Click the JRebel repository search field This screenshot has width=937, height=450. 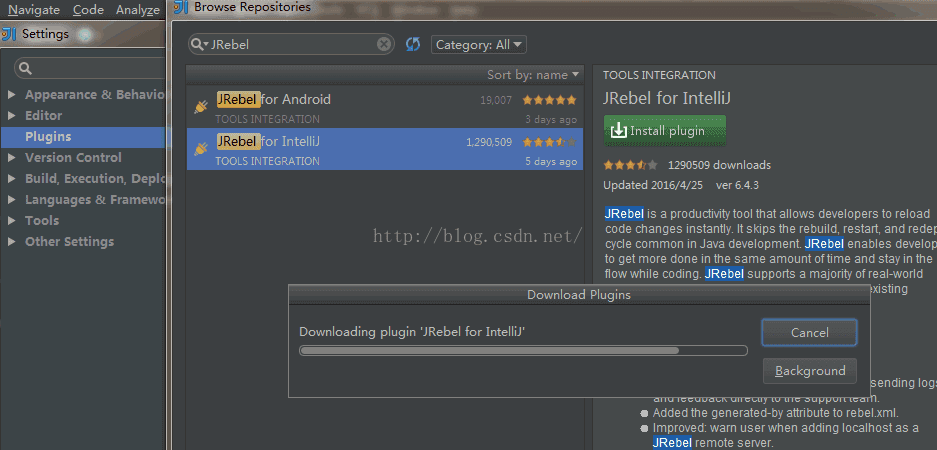[293, 44]
